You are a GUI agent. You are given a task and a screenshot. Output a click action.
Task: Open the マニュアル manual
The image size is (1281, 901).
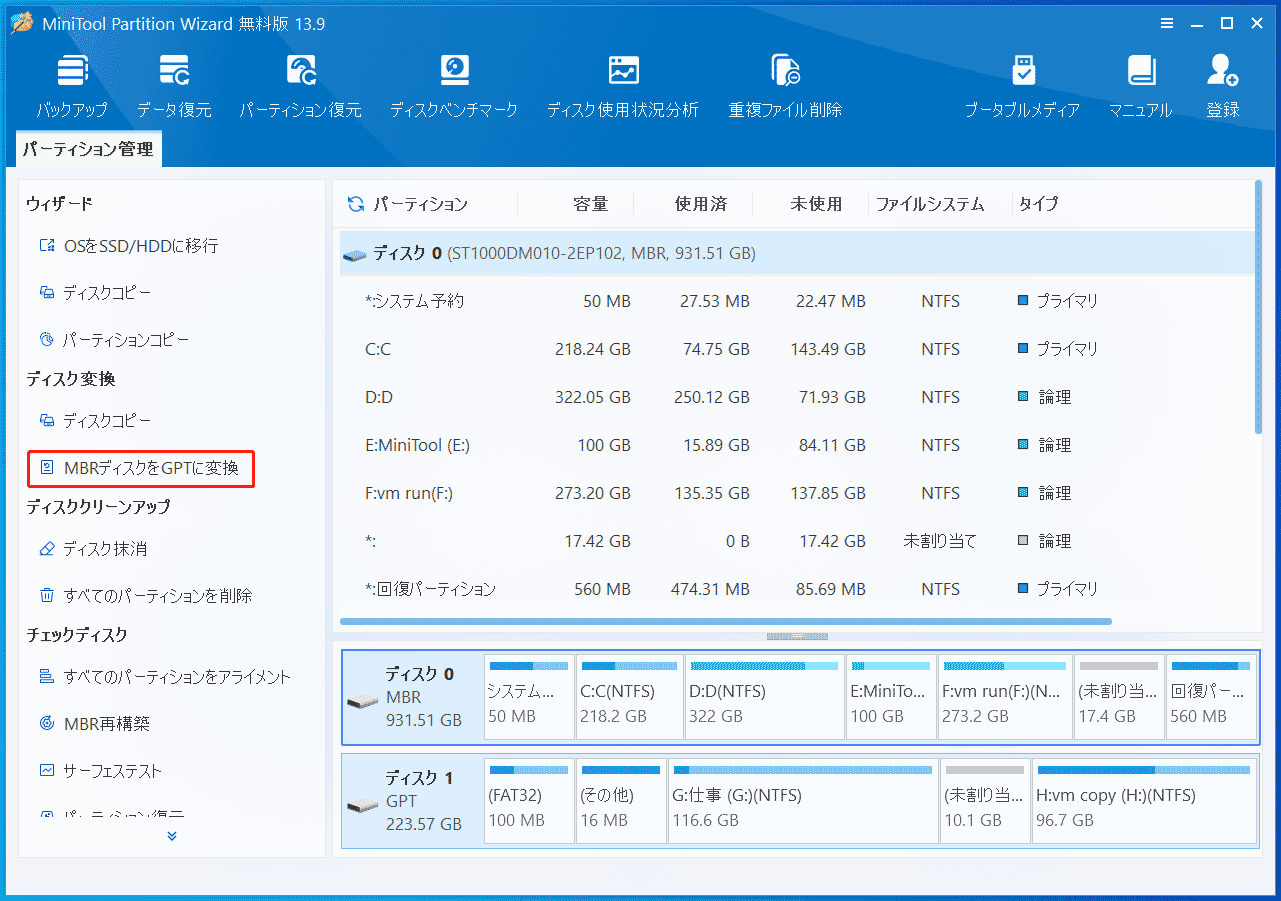(1140, 86)
